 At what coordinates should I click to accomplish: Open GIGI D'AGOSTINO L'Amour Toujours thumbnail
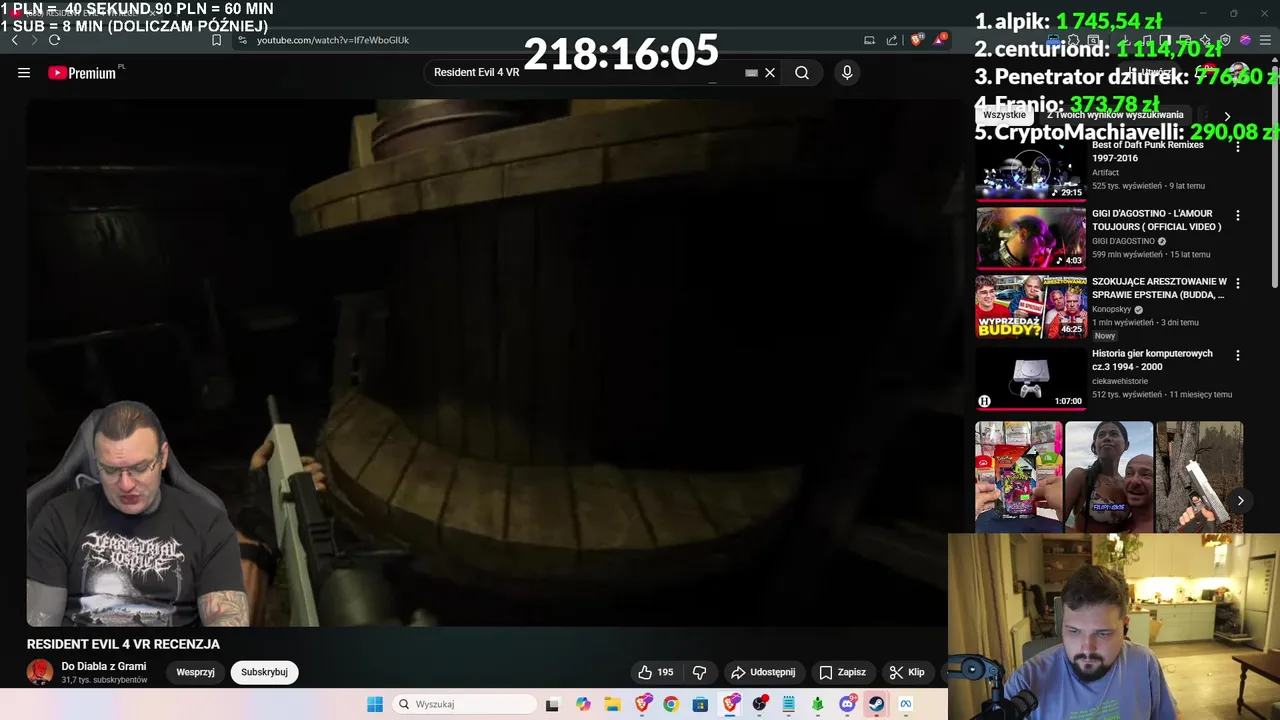1030,238
